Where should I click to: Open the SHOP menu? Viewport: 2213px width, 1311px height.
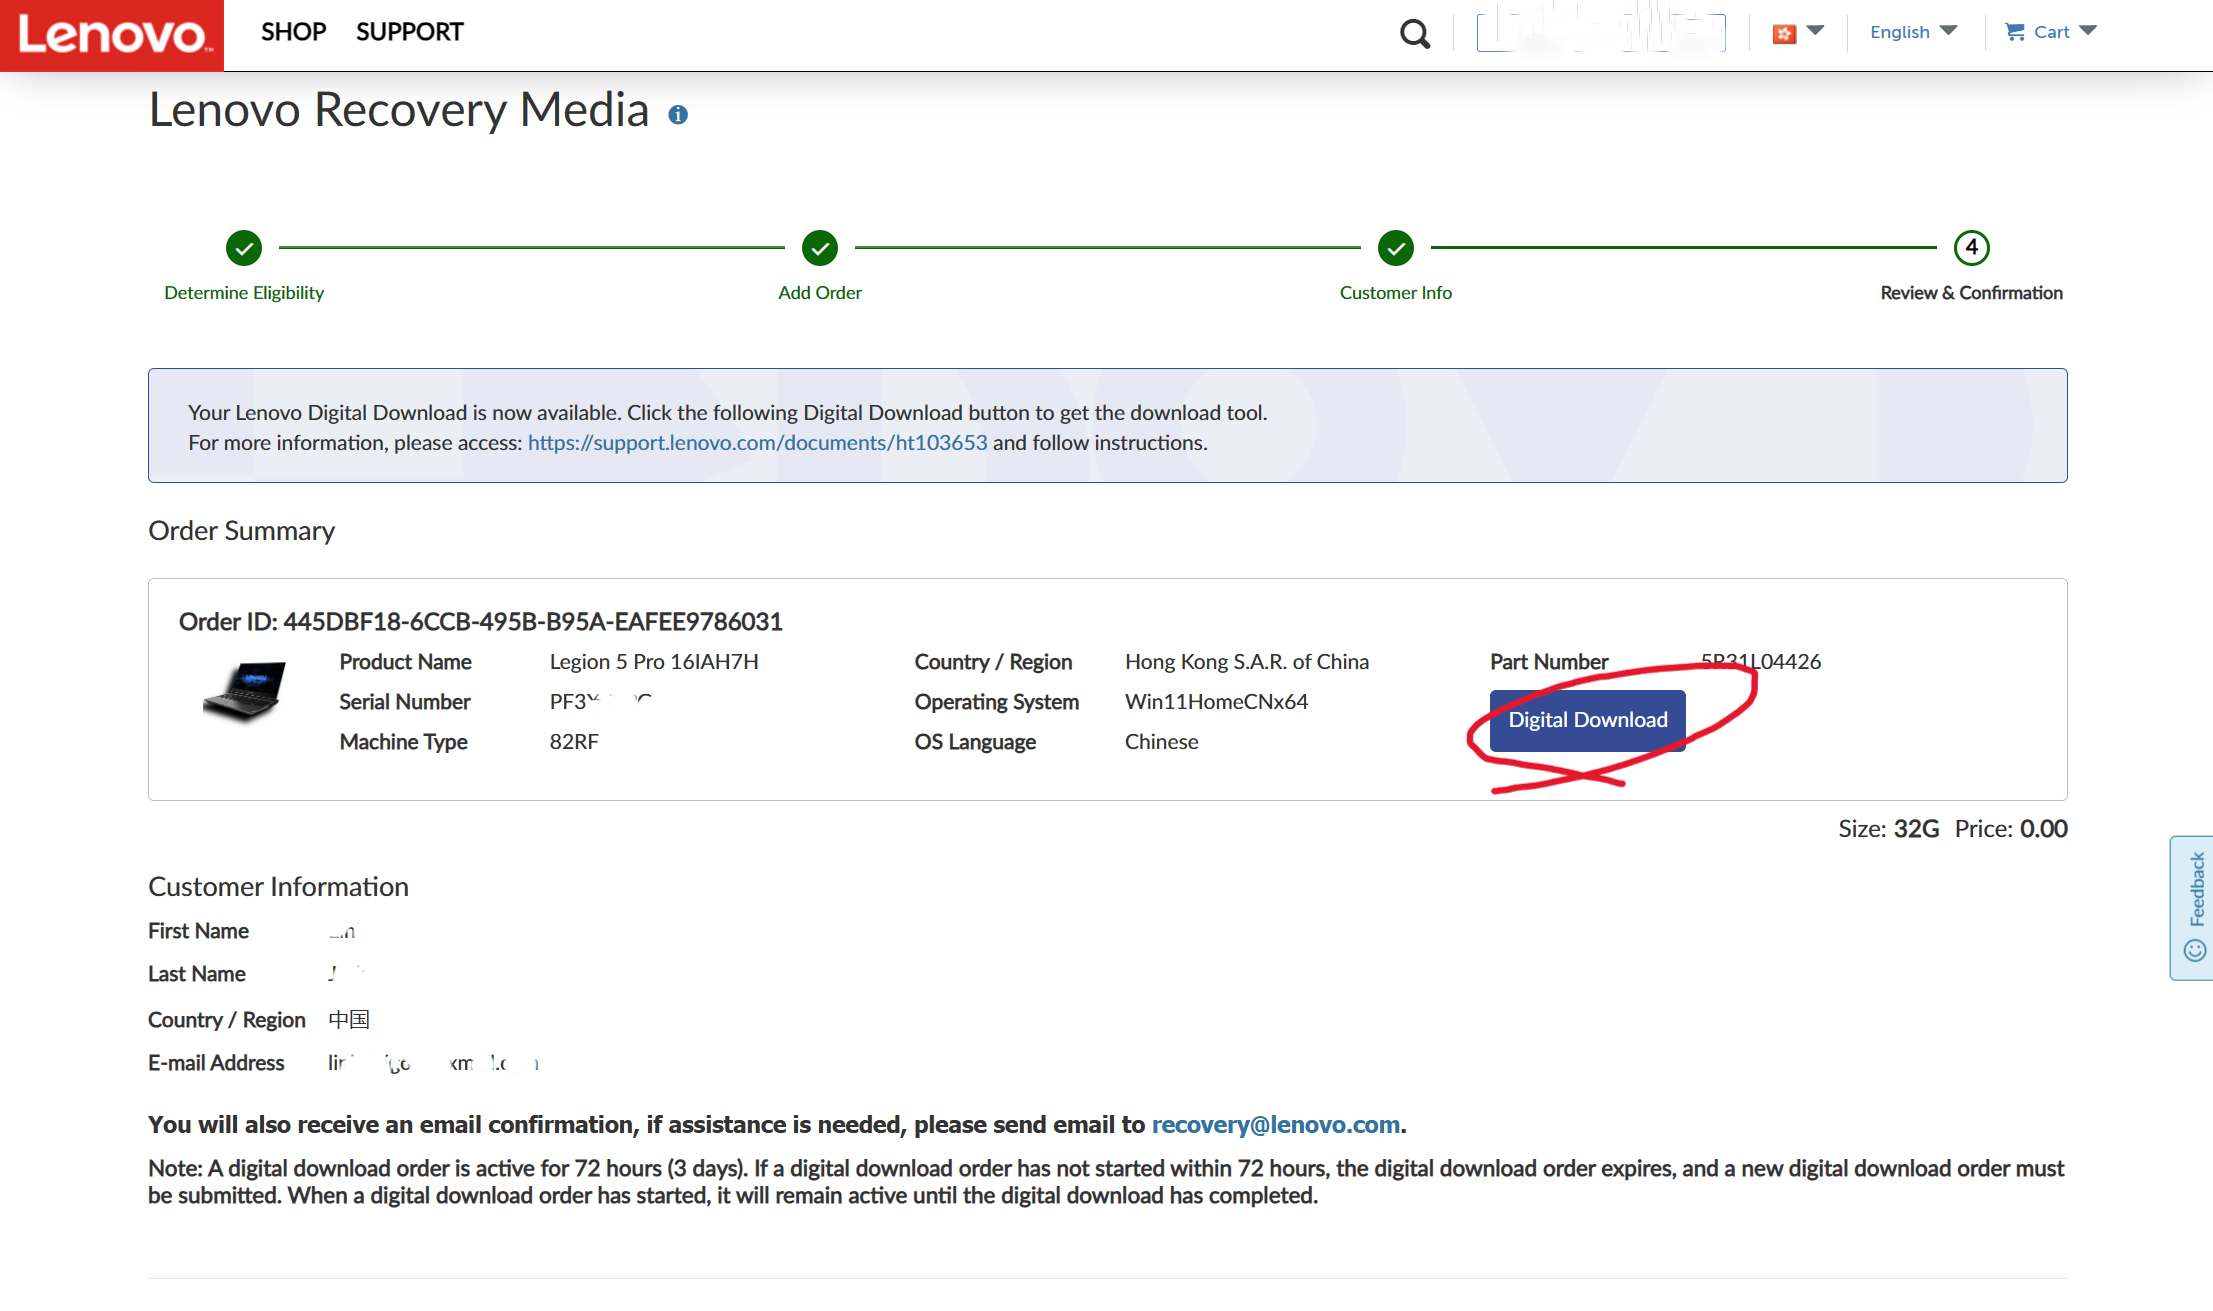[x=293, y=32]
